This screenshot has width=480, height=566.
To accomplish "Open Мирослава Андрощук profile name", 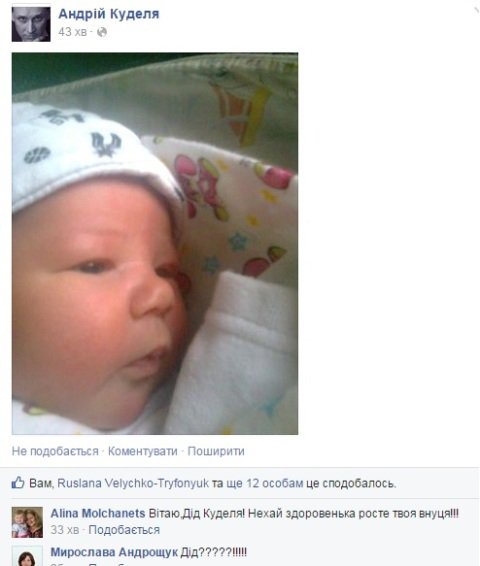I will (x=114, y=552).
